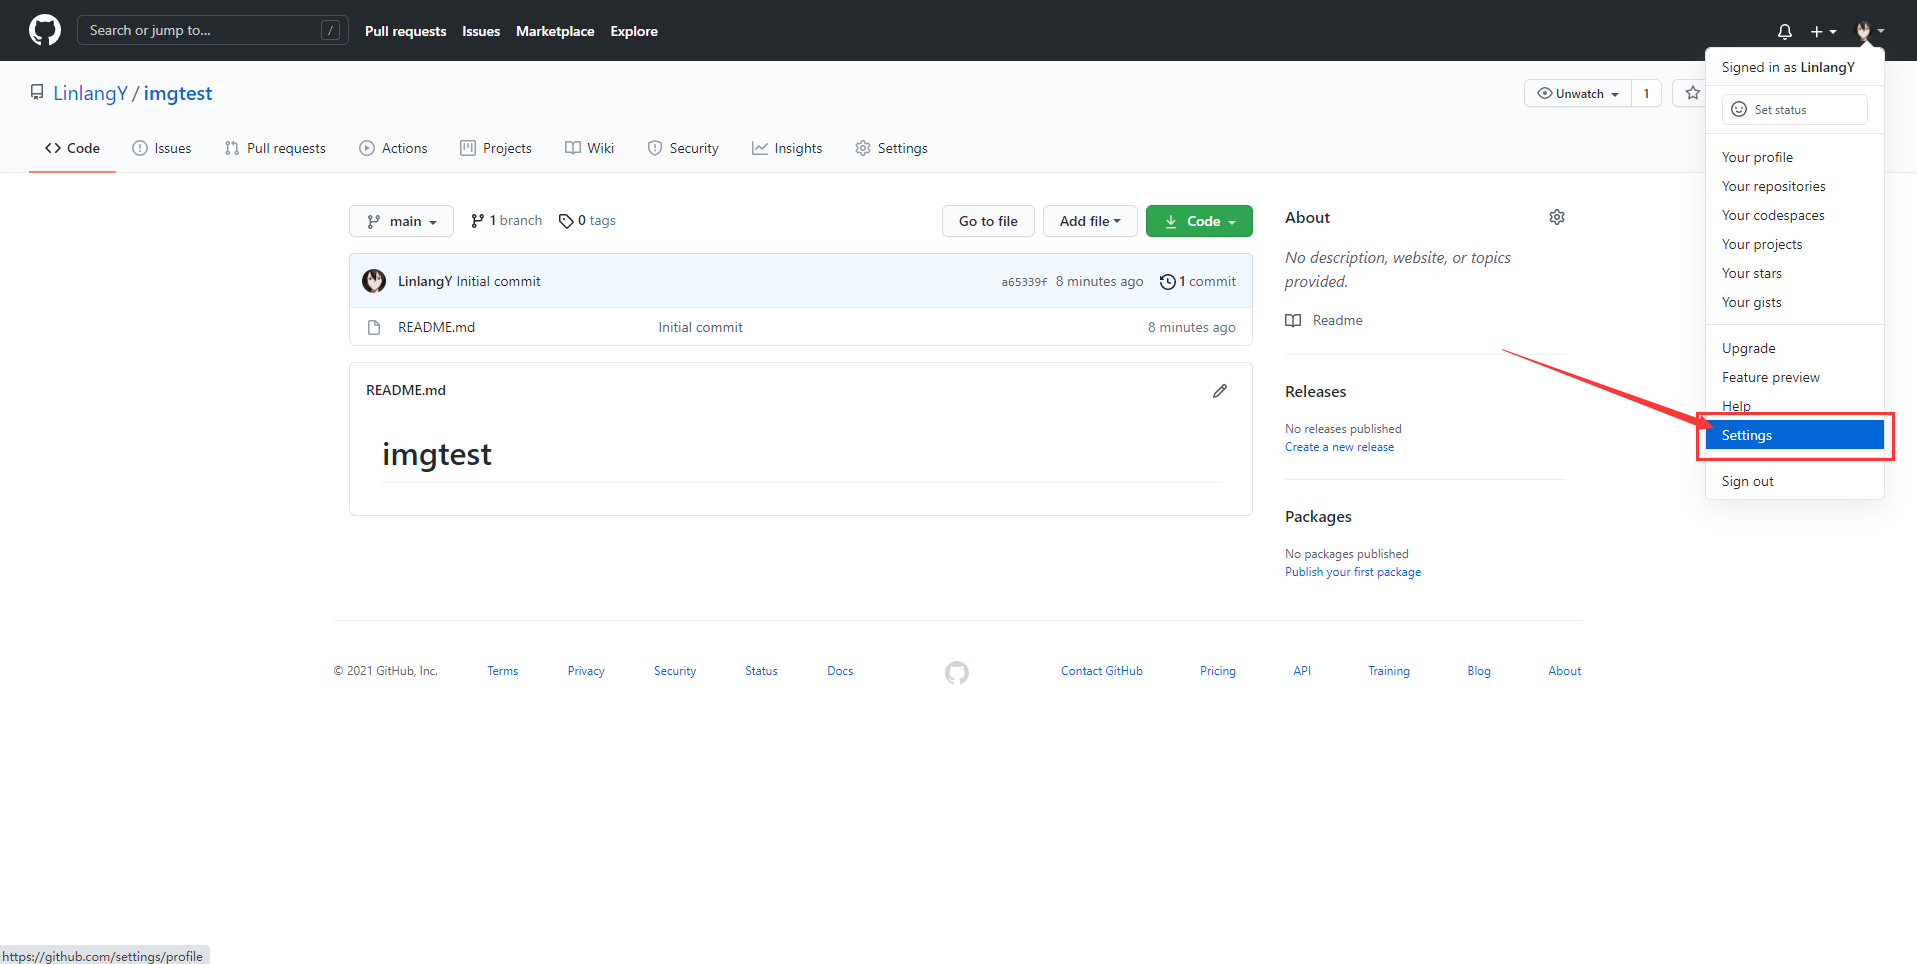Click LinlangY commit author avatar

click(x=374, y=281)
